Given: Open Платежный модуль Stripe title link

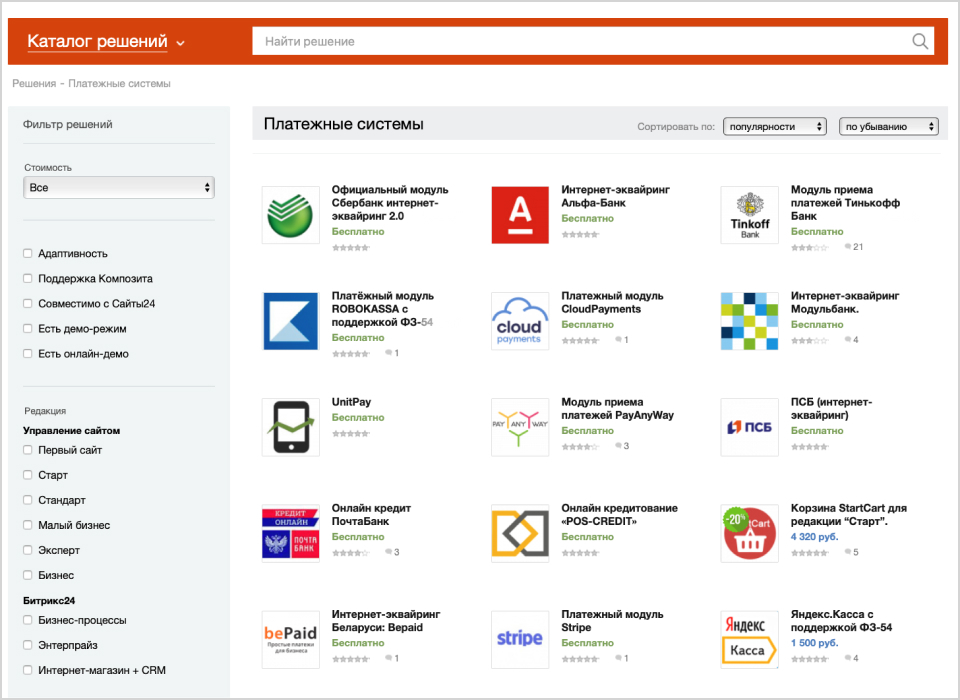Looking at the screenshot, I should pos(612,620).
